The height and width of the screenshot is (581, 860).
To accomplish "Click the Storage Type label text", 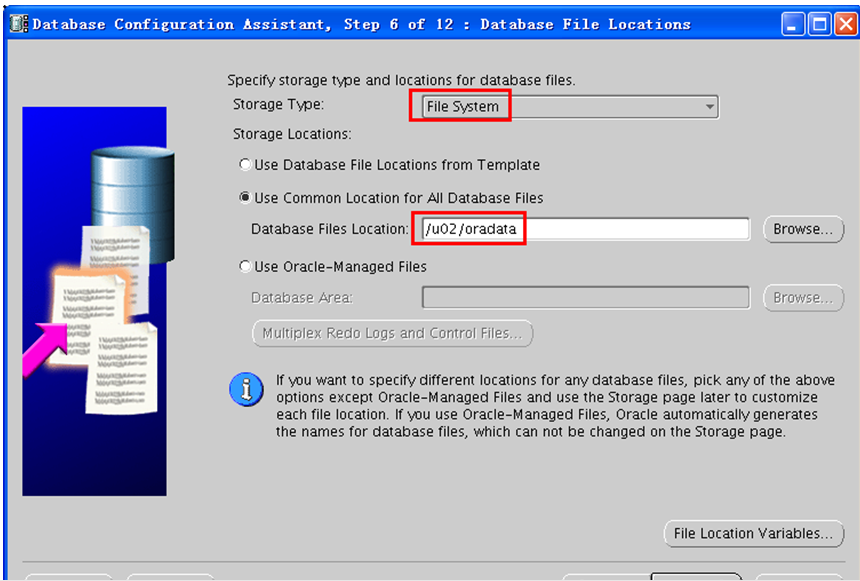I will [x=279, y=104].
